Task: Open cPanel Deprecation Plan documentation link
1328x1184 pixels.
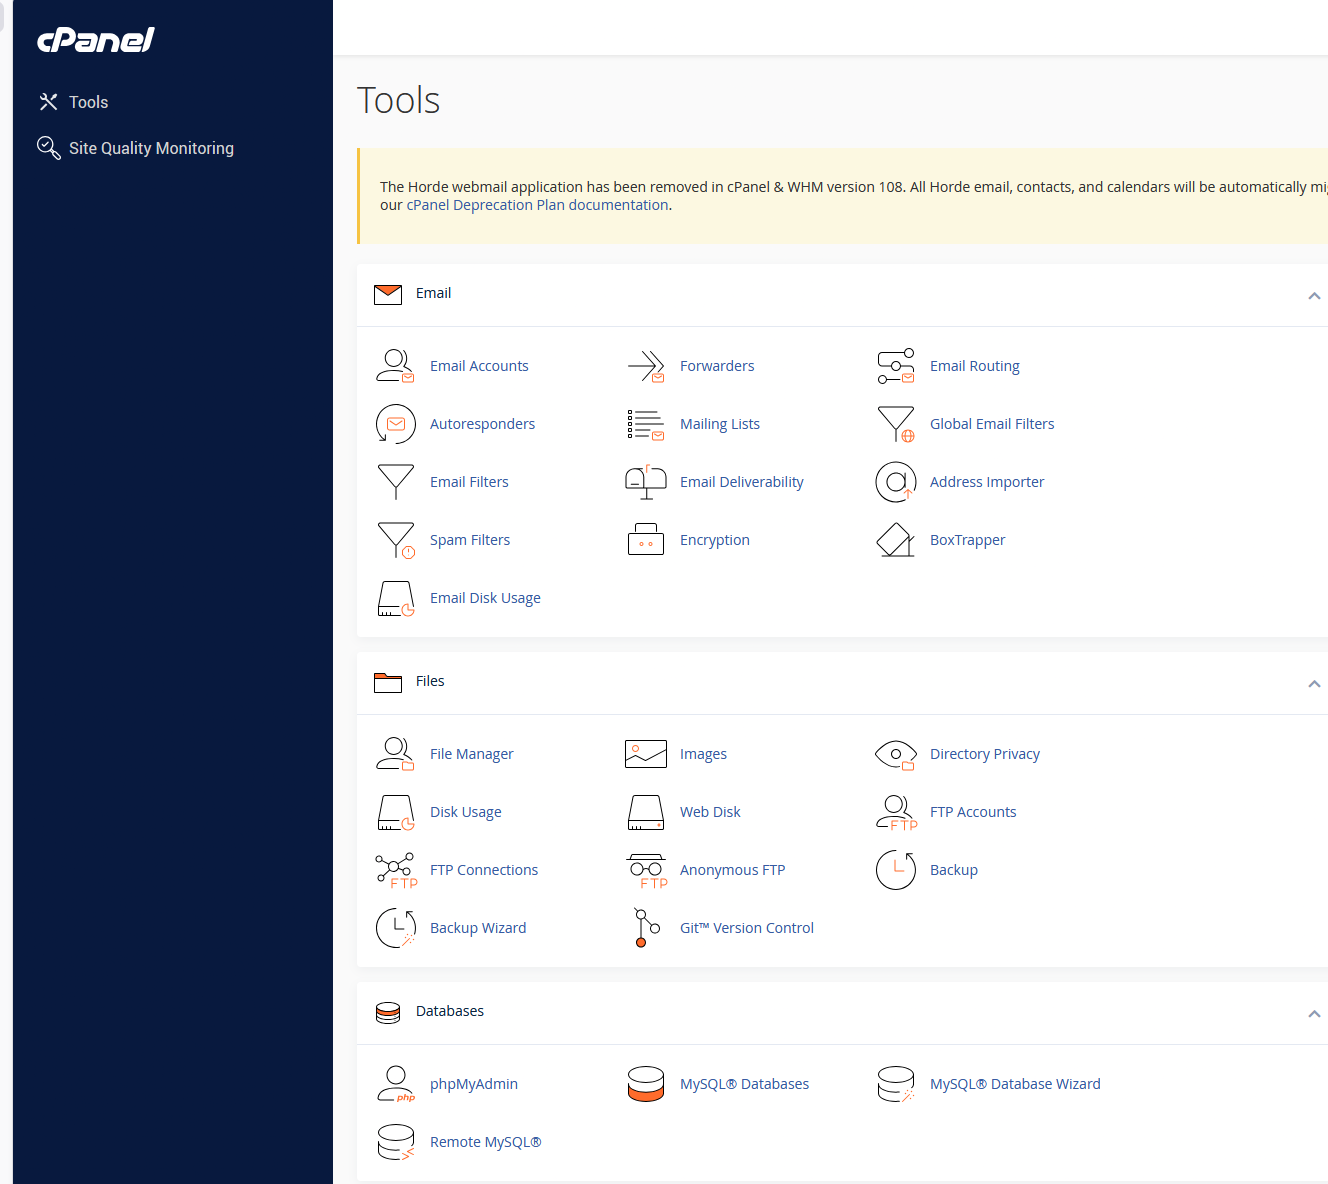Action: point(537,205)
